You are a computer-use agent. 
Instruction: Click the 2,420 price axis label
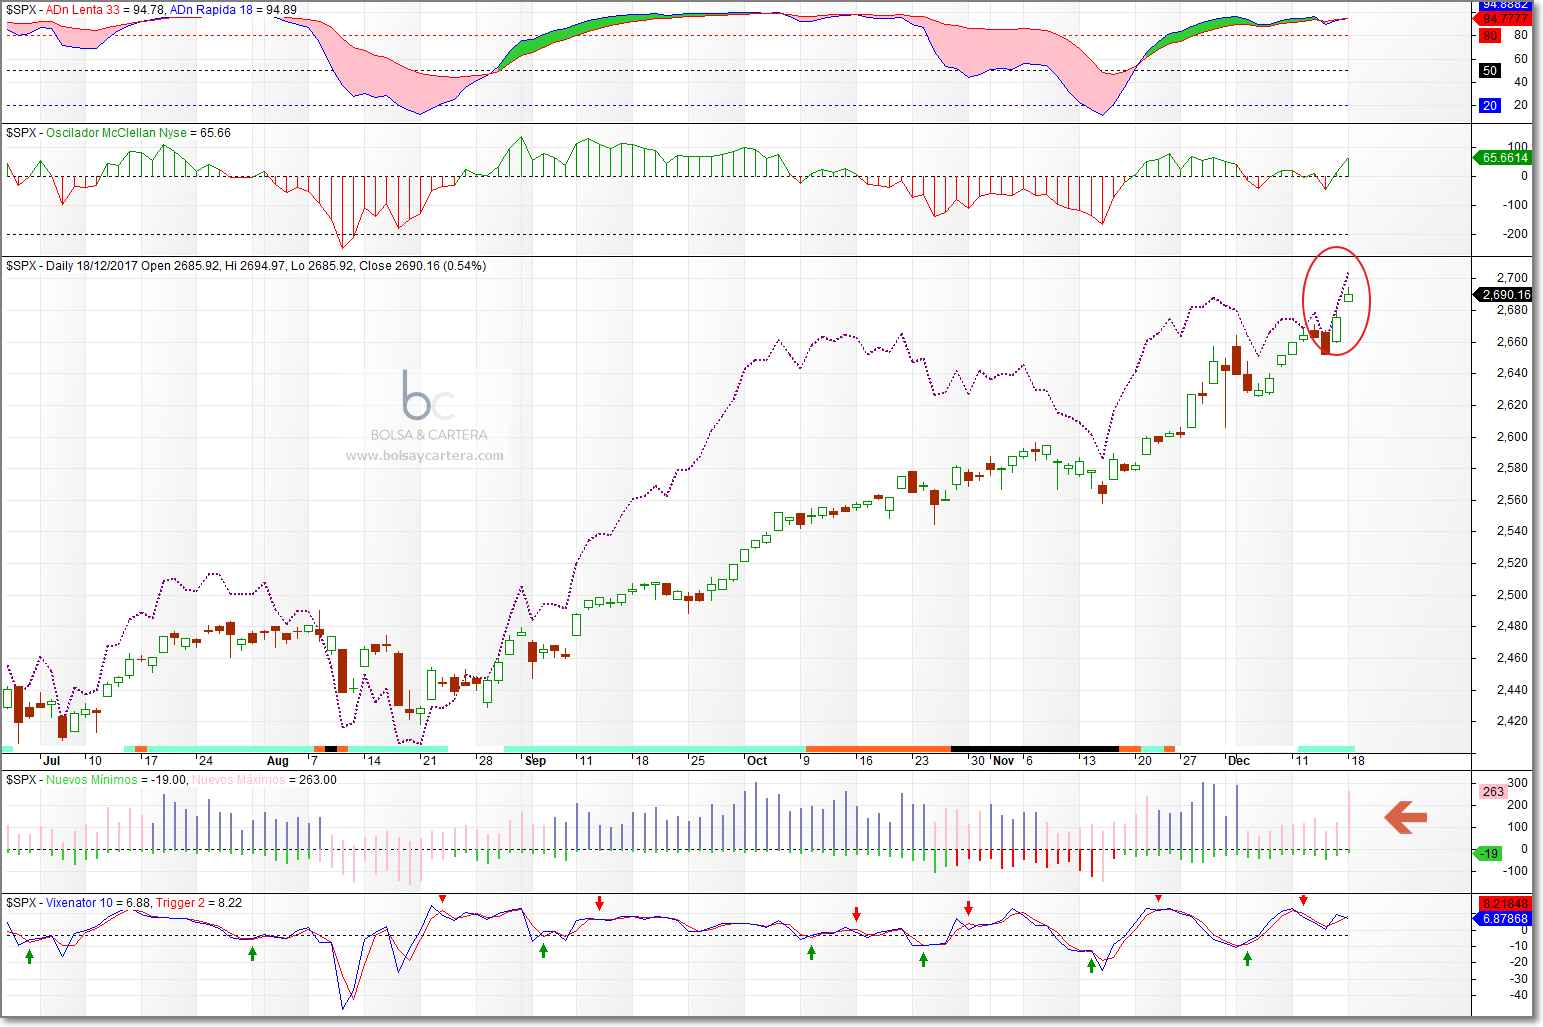pos(1512,721)
